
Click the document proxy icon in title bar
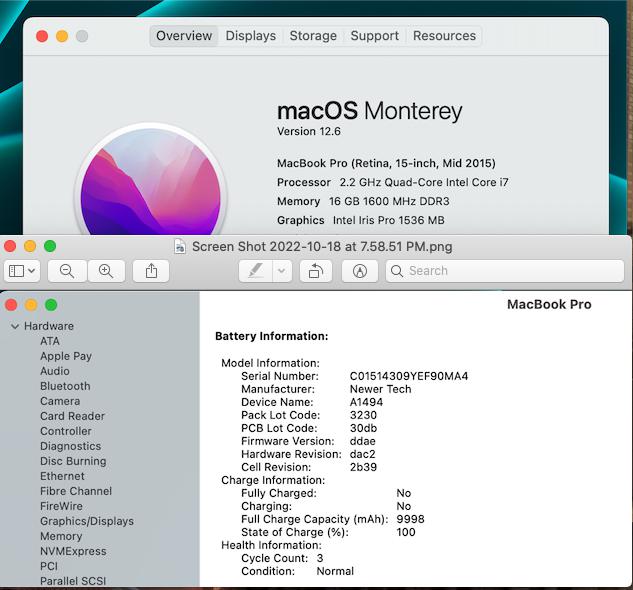coord(180,246)
